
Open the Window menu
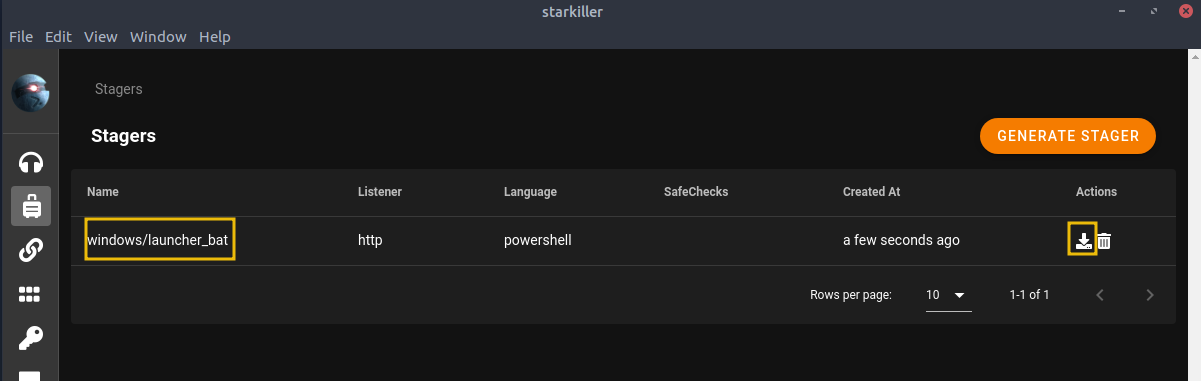pyautogui.click(x=158, y=37)
